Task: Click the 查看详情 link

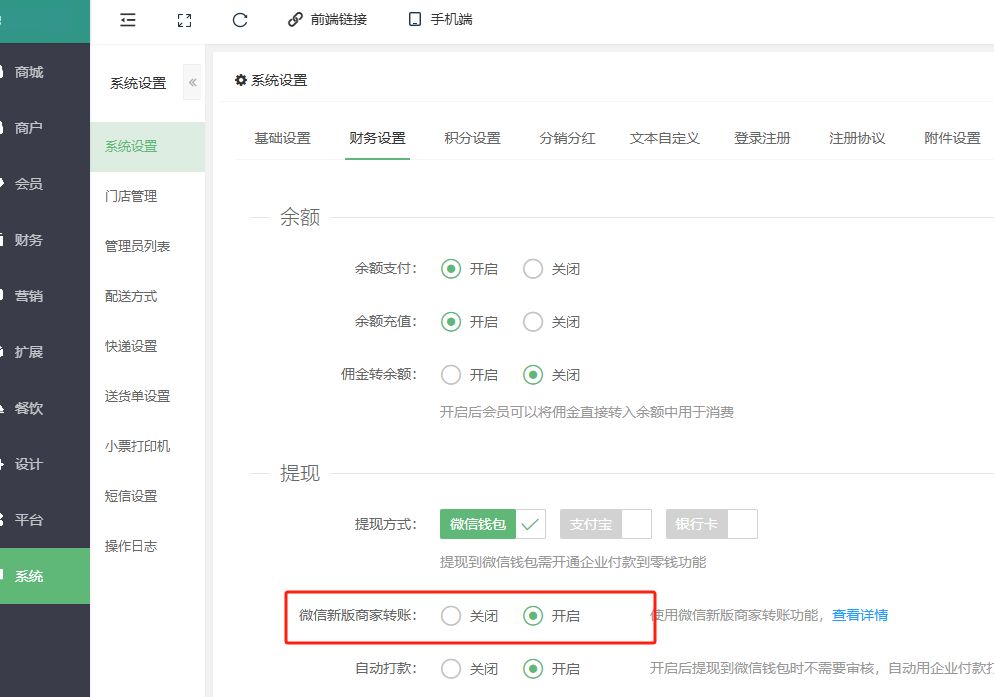Action: click(x=860, y=615)
